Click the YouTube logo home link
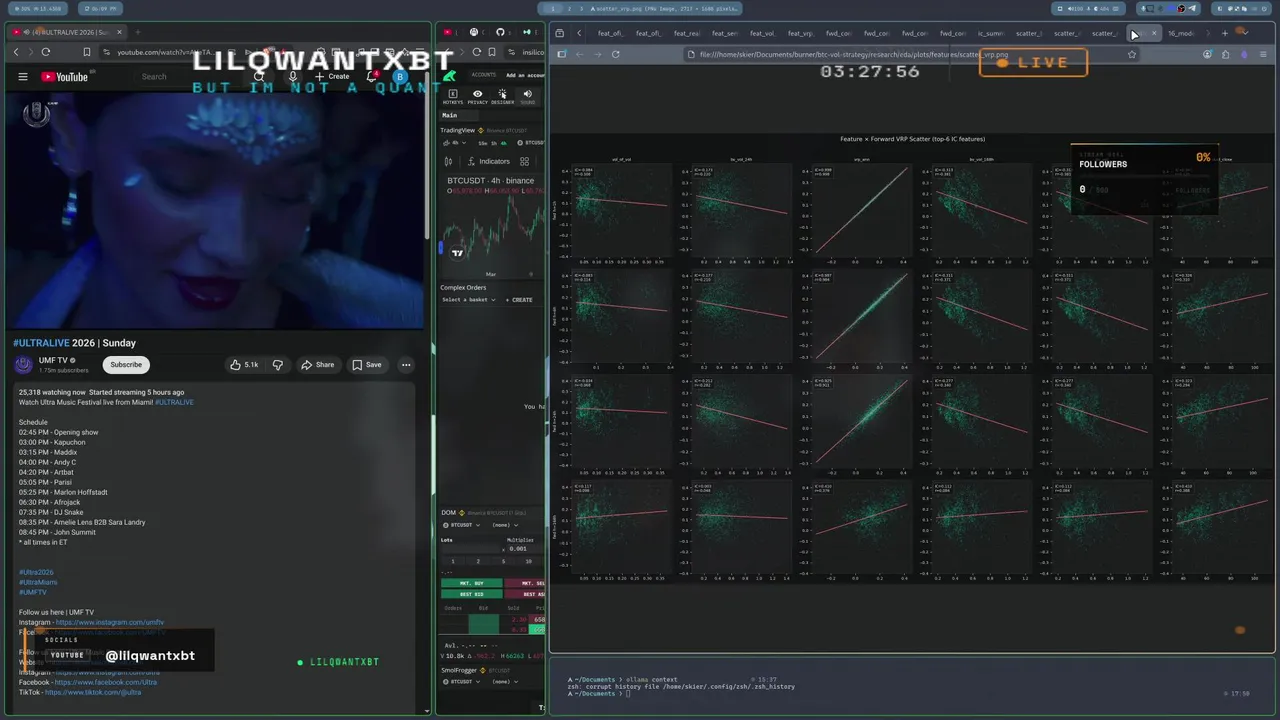This screenshot has width=1280, height=720. 65,77
